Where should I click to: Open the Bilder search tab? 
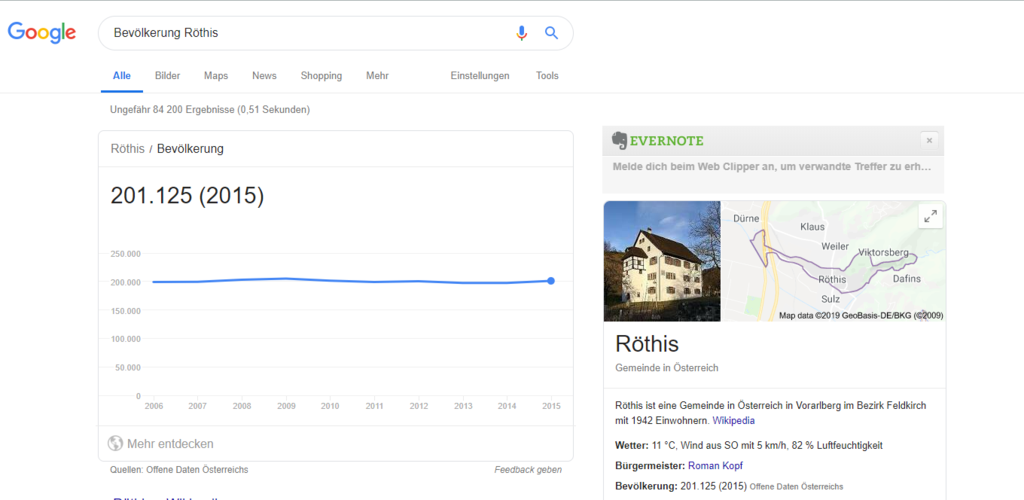[167, 76]
